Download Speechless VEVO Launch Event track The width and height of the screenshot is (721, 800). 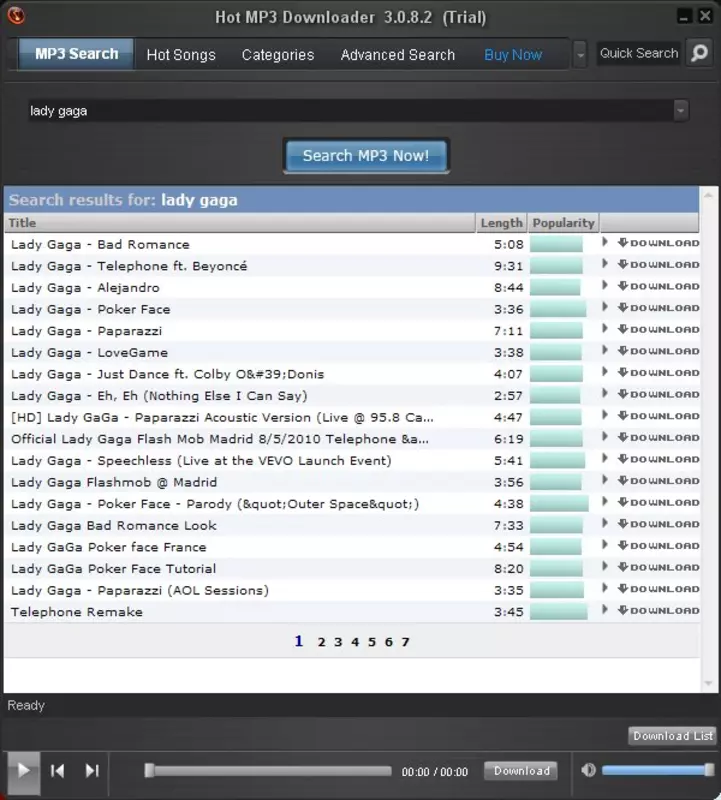pyautogui.click(x=658, y=459)
